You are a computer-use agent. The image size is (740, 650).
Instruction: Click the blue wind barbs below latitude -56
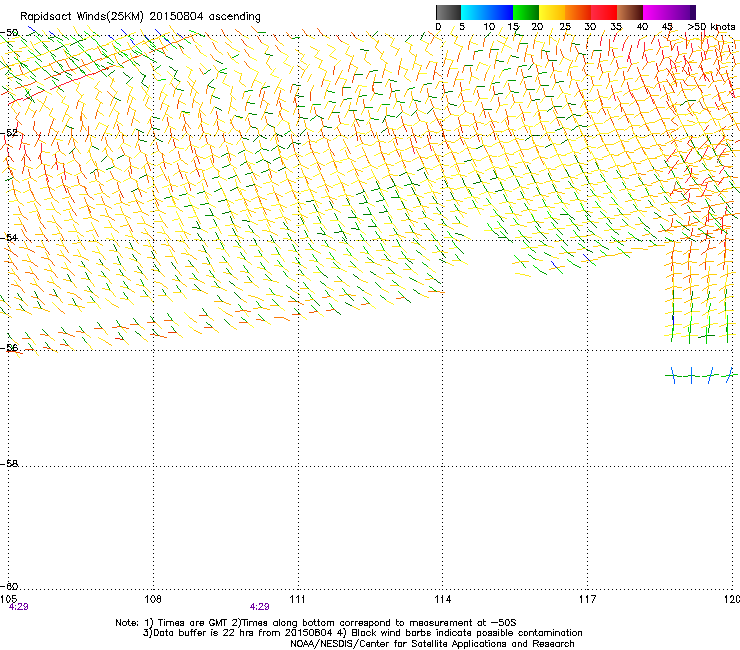pos(701,375)
